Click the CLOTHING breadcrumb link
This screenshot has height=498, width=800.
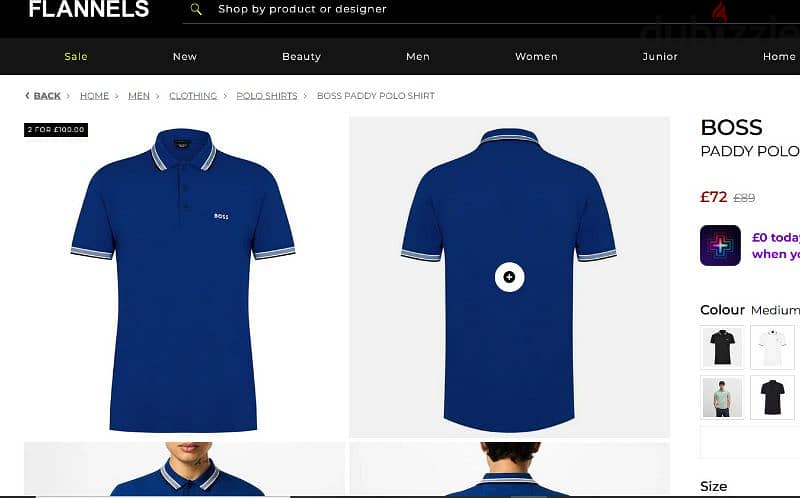[x=193, y=96]
